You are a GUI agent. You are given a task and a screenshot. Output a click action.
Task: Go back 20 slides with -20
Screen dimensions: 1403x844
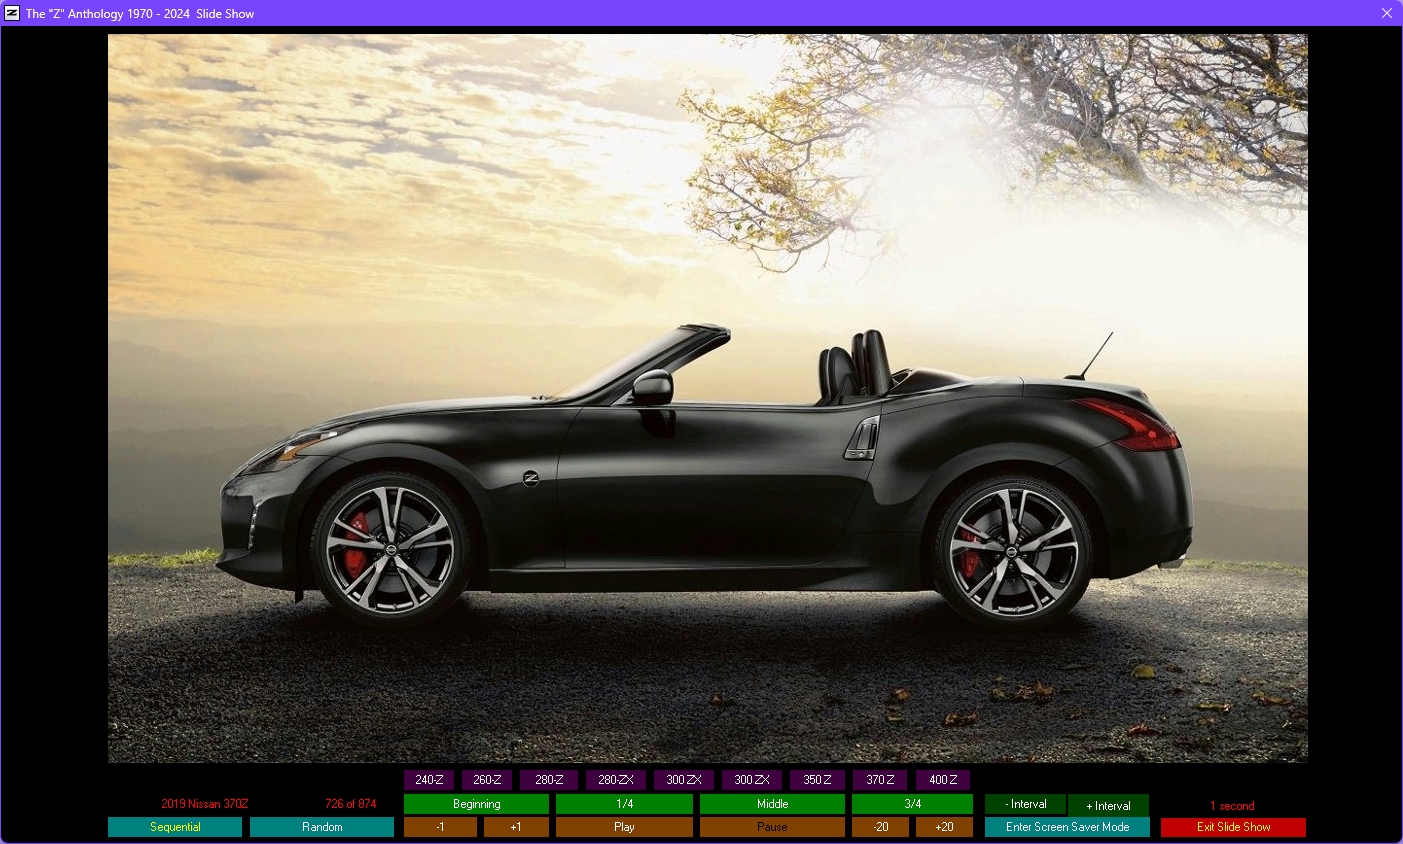880,827
